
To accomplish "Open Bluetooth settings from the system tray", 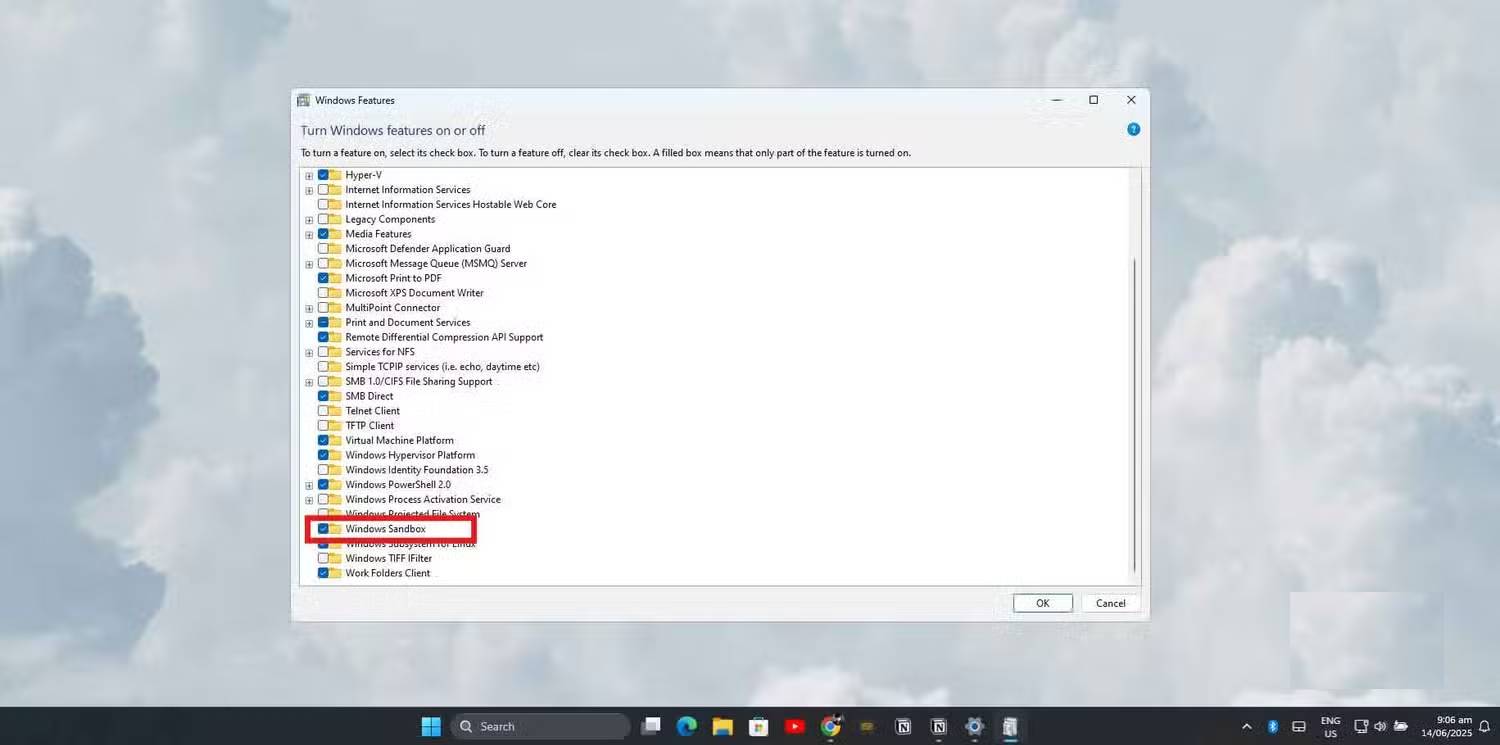I will pyautogui.click(x=1272, y=727).
